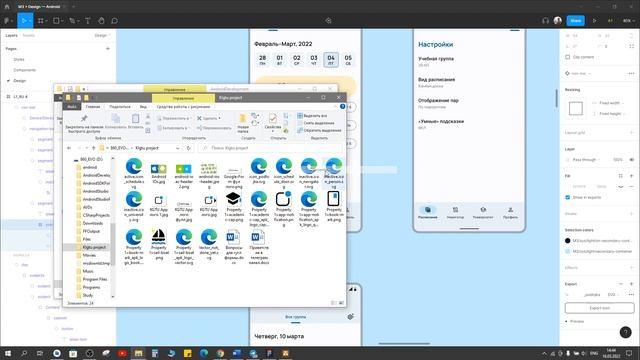Toggle layer visibility eye icon in Layer section
Image resolution: width=640 pixels, height=360 pixels.
pos(631,160)
